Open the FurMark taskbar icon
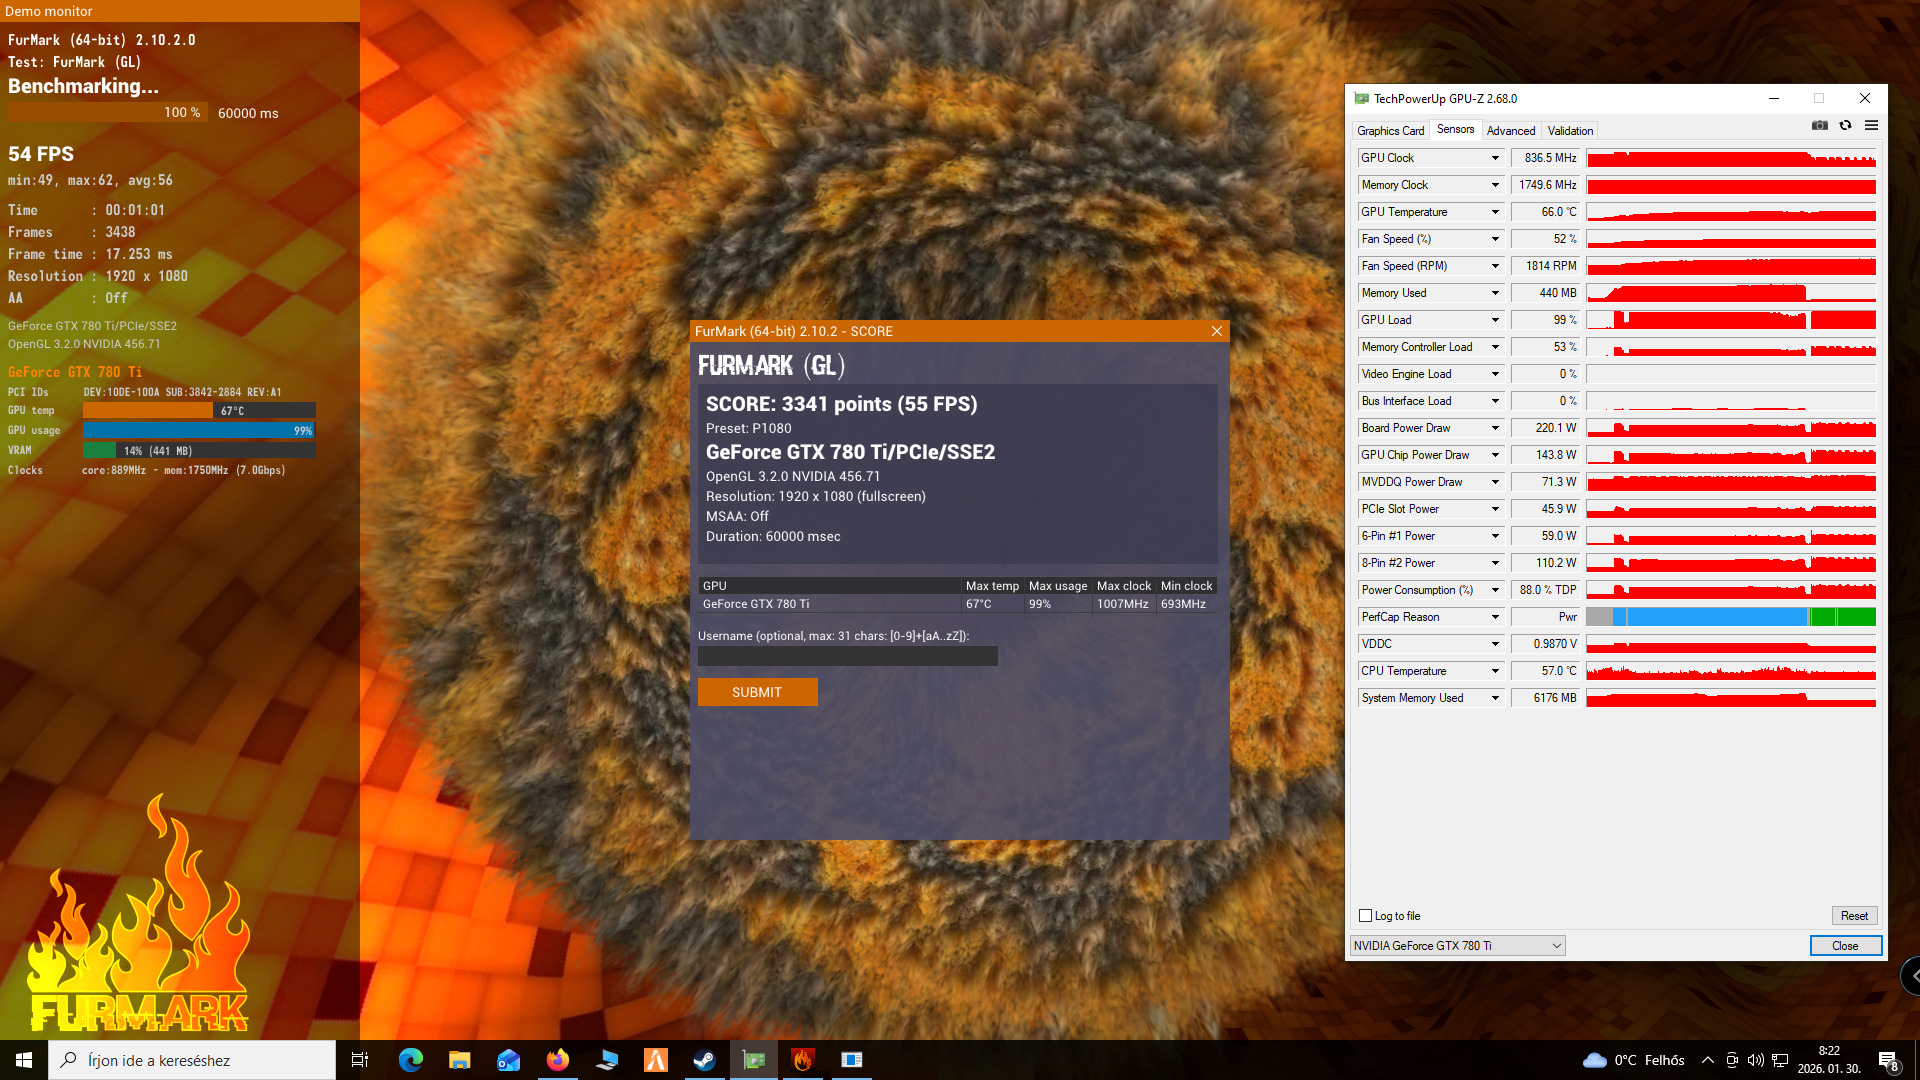1920x1080 pixels. (803, 1060)
